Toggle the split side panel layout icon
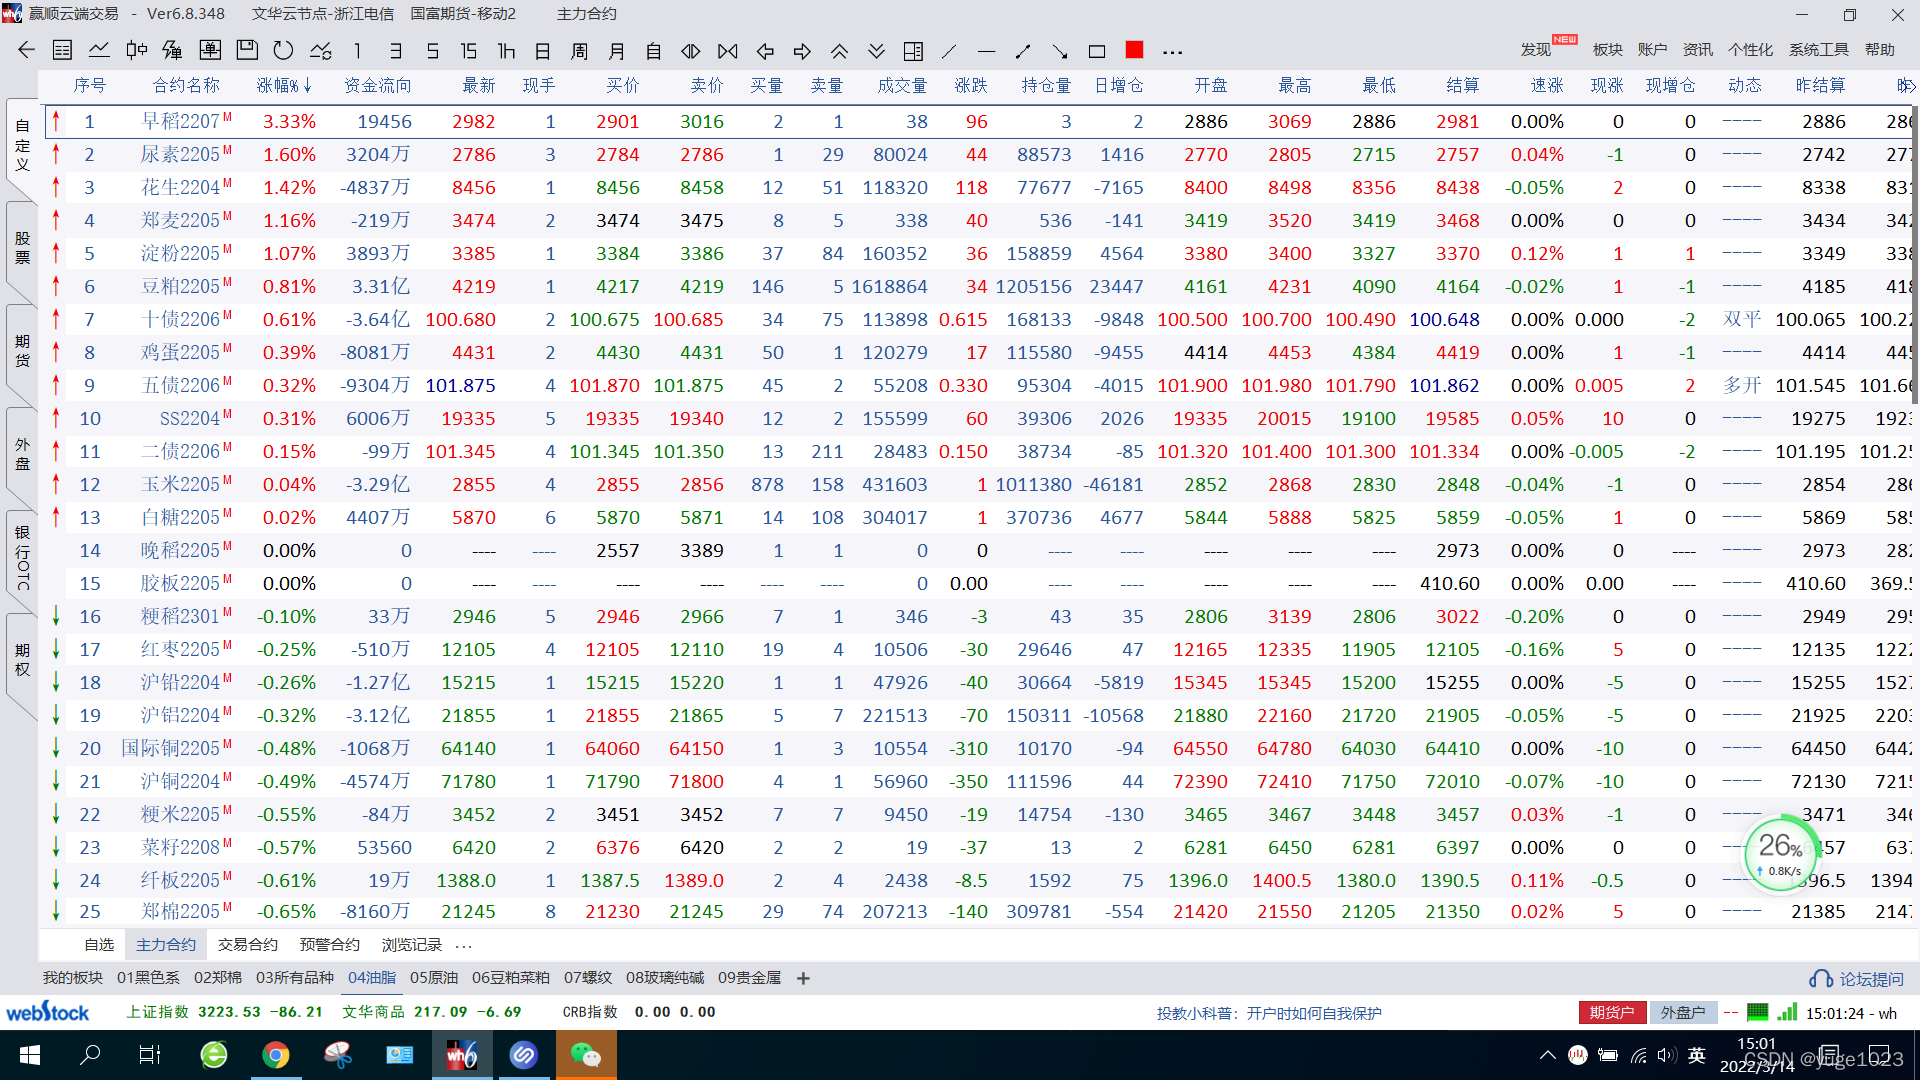1920x1080 pixels. [913, 50]
